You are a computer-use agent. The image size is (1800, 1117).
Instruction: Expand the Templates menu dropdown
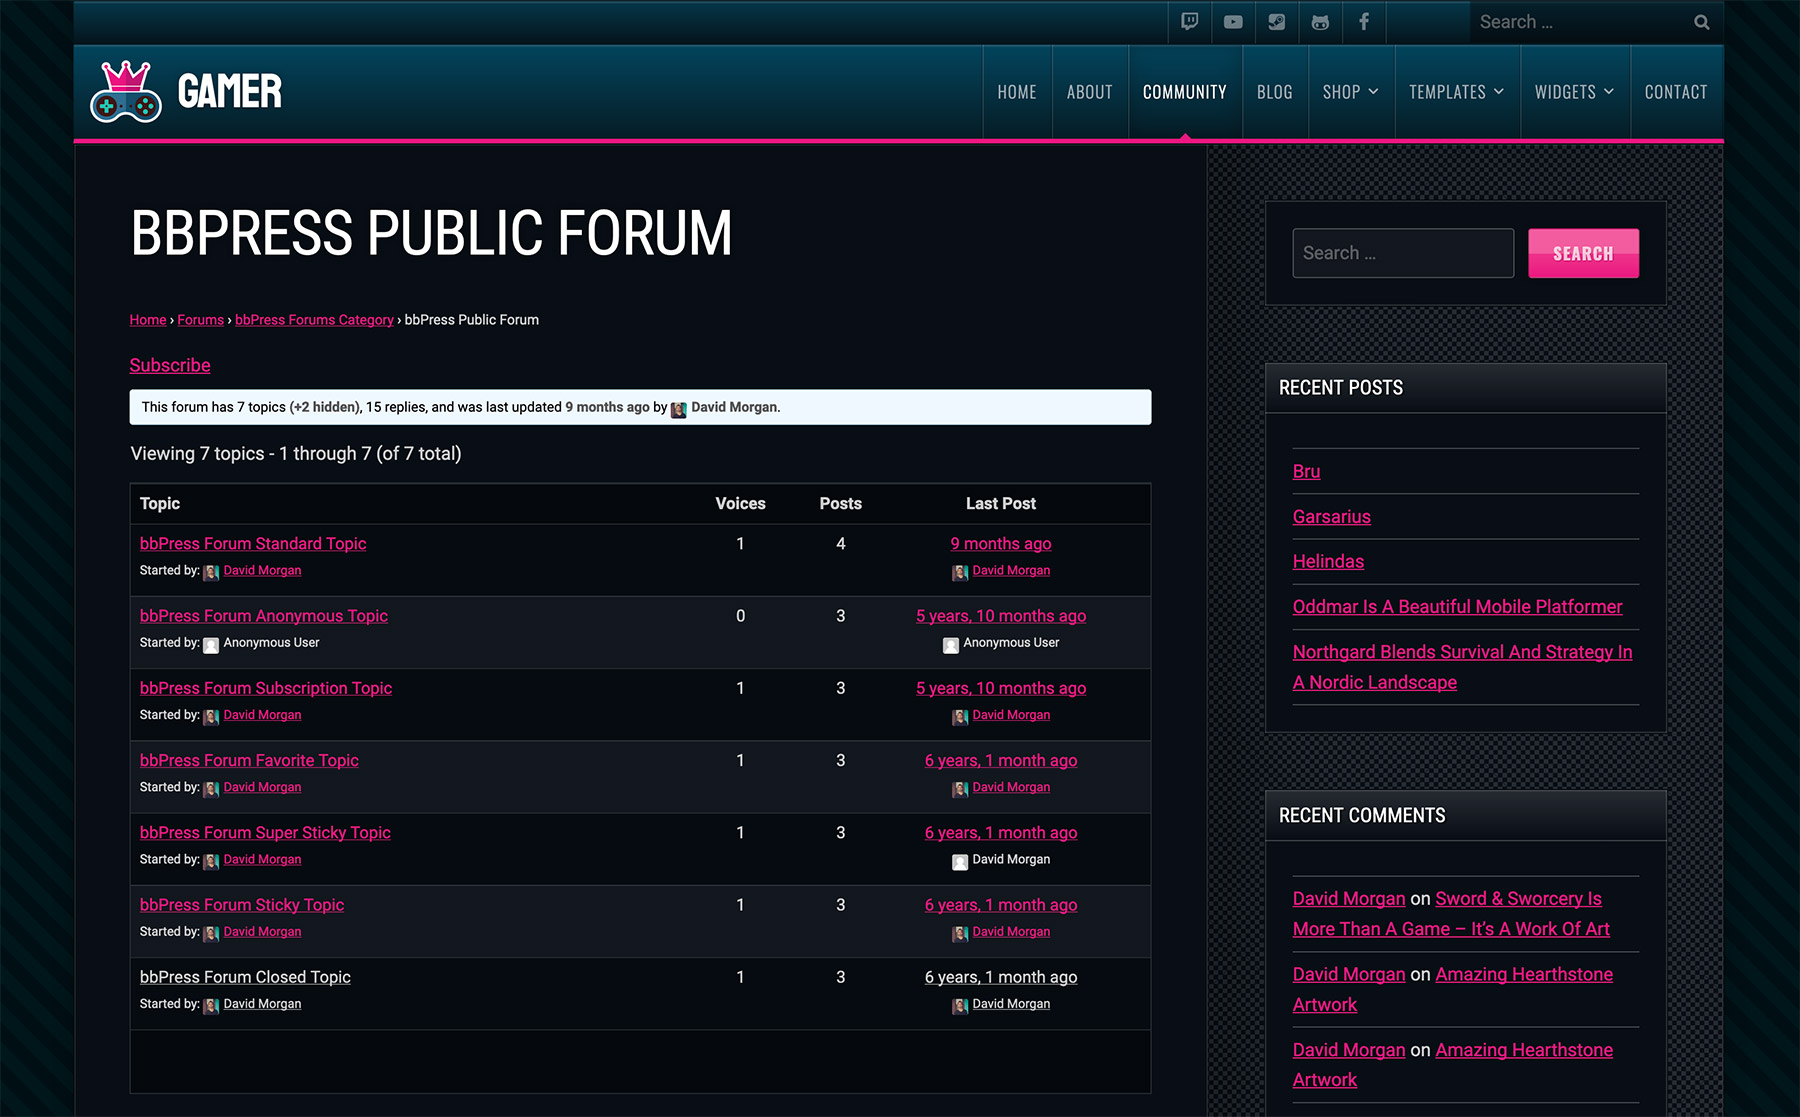click(x=1457, y=92)
